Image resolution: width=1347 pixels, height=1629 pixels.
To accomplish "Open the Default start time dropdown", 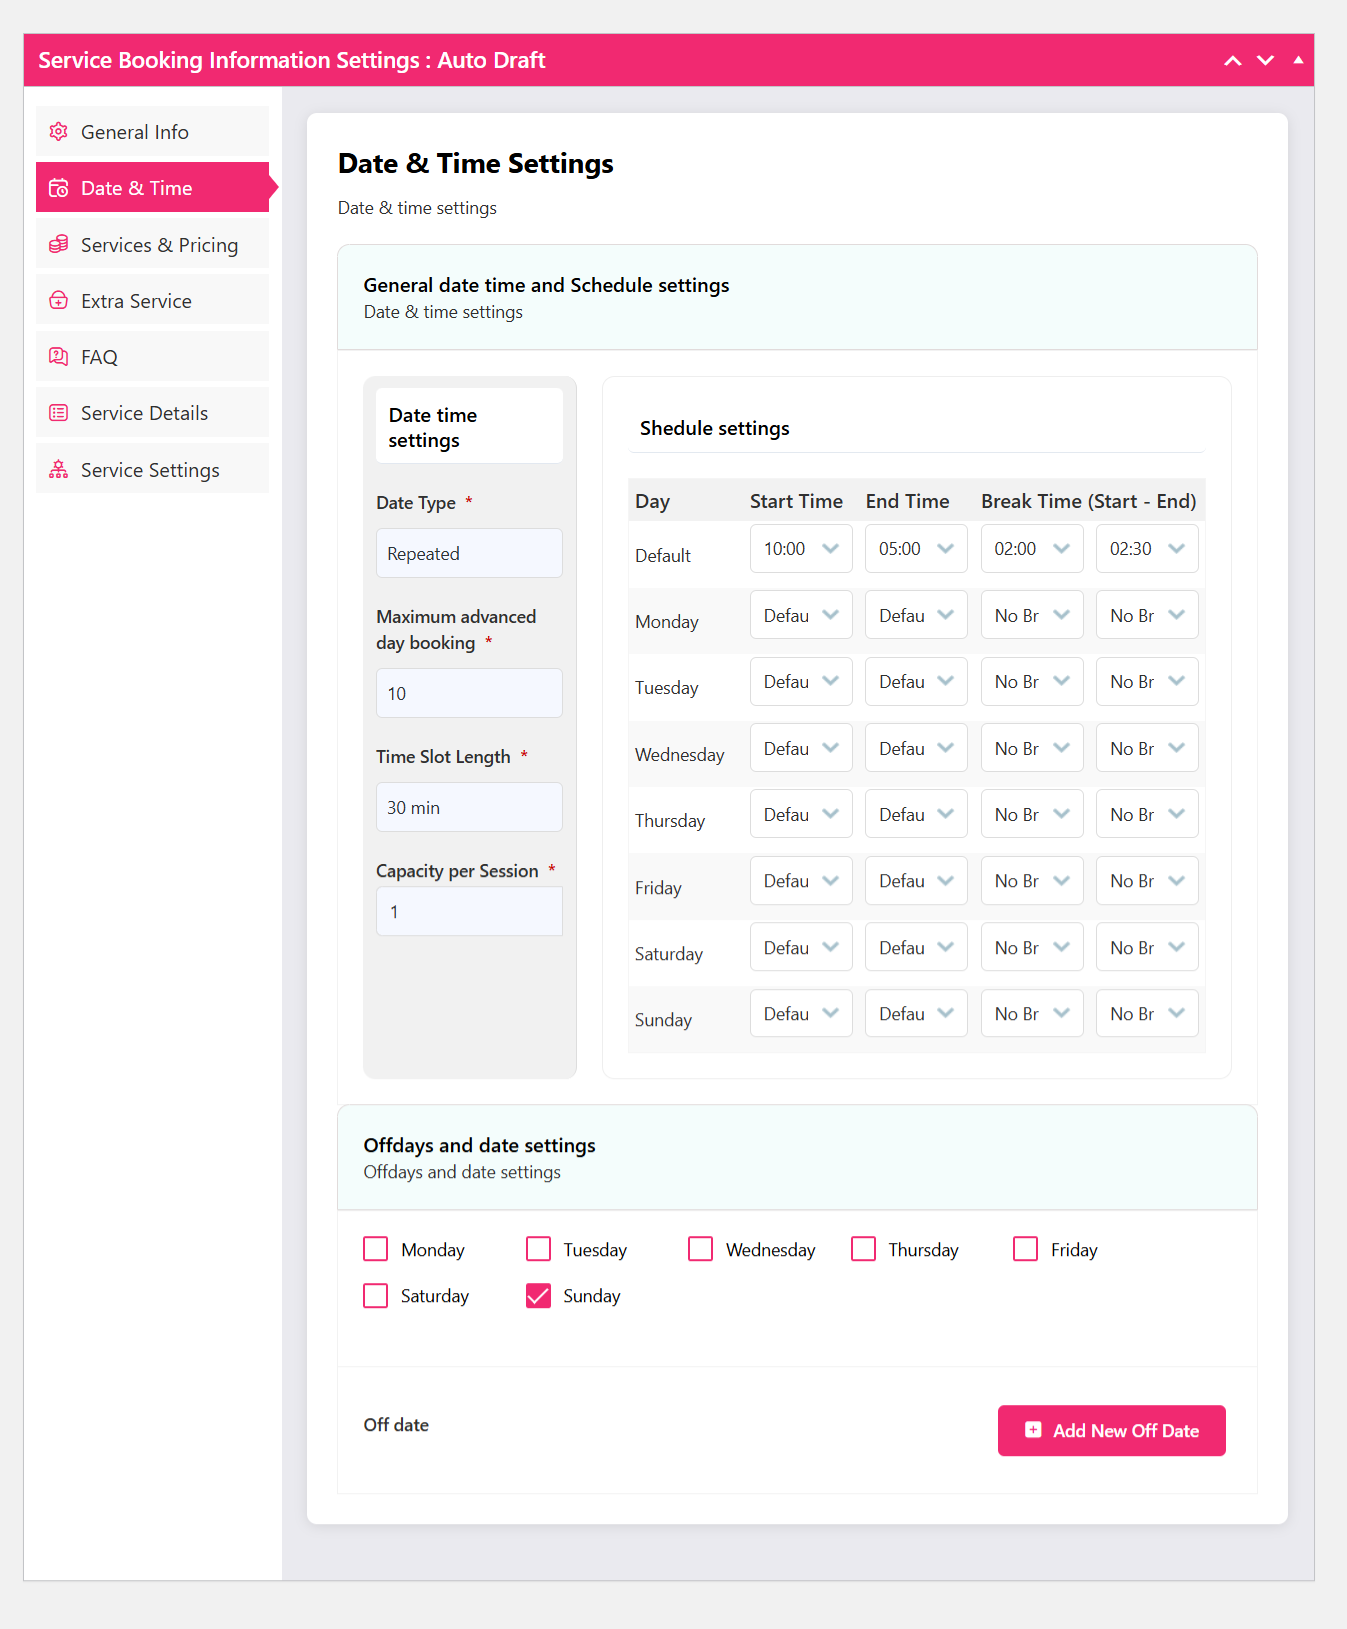I will tap(800, 549).
